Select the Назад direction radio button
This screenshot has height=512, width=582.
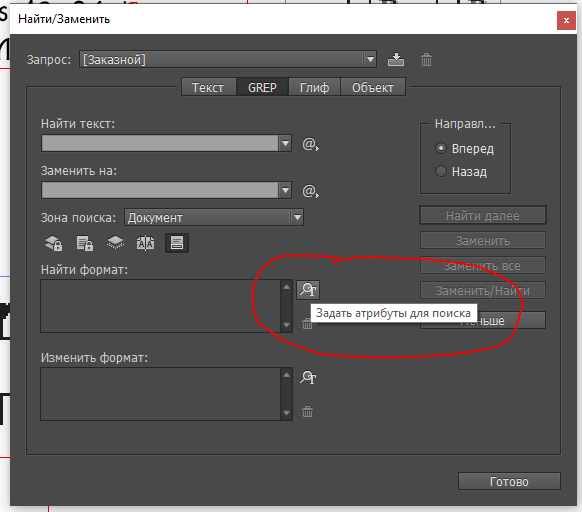441,171
